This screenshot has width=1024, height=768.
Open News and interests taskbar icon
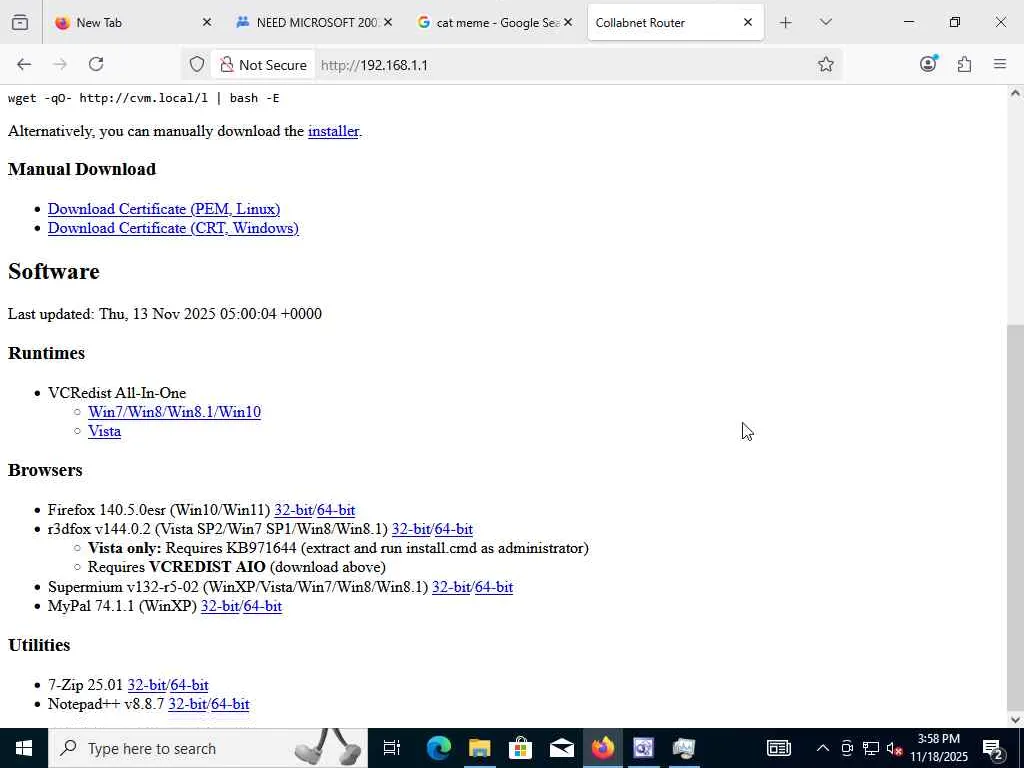[x=778, y=748]
